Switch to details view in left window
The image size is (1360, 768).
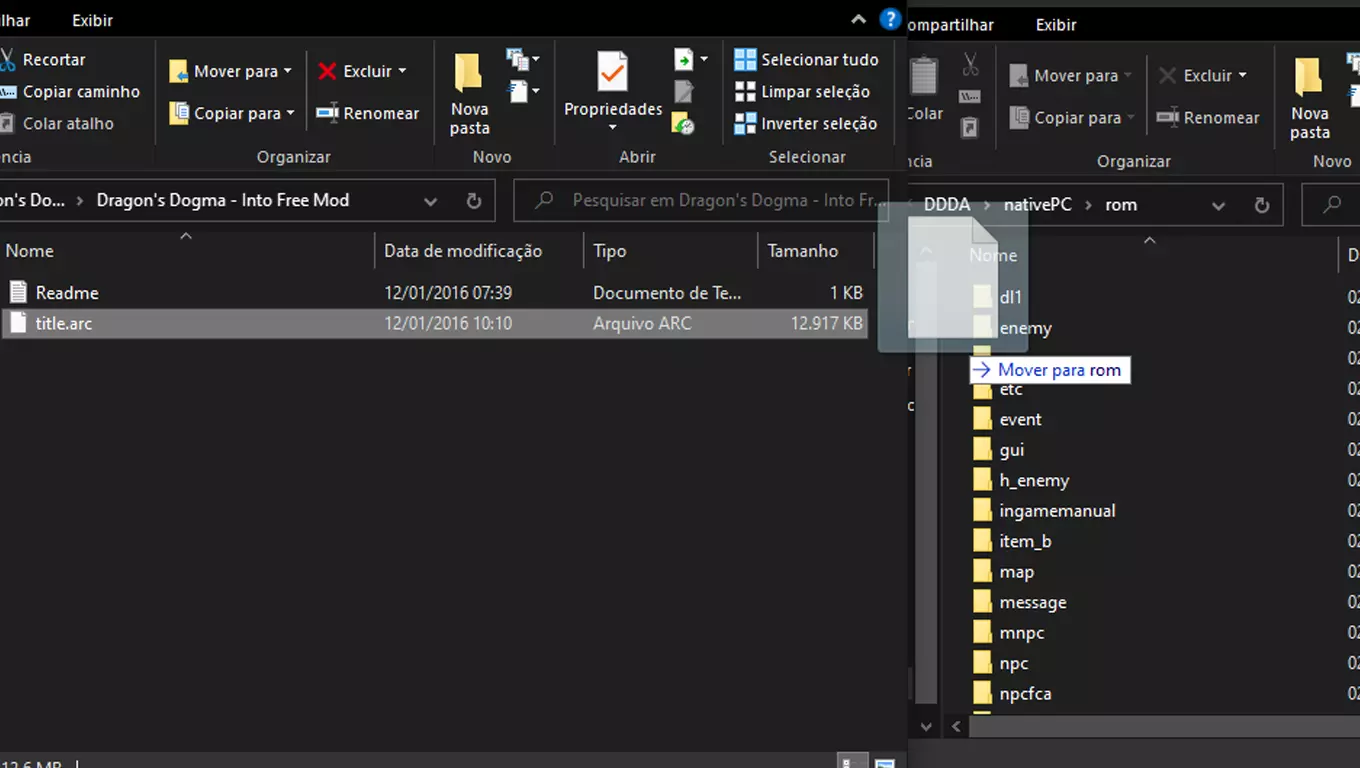852,762
